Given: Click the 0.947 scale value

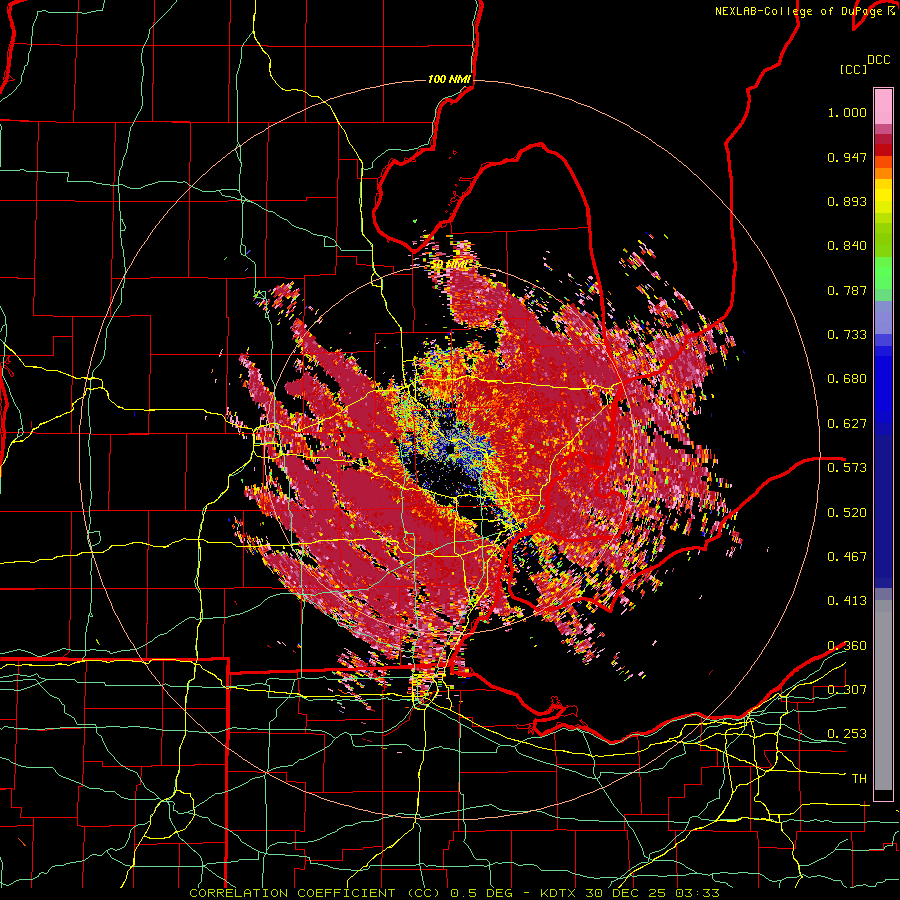Looking at the screenshot, I should point(847,157).
